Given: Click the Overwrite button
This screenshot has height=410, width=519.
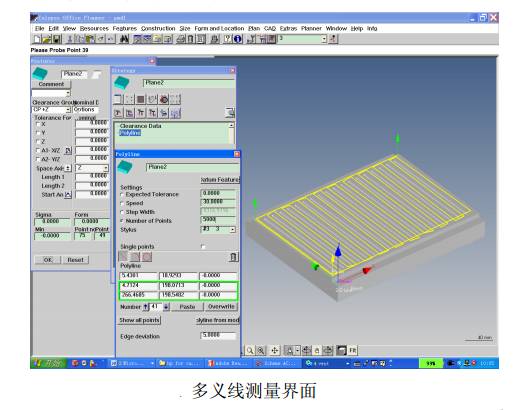Looking at the screenshot, I should 221,307.
